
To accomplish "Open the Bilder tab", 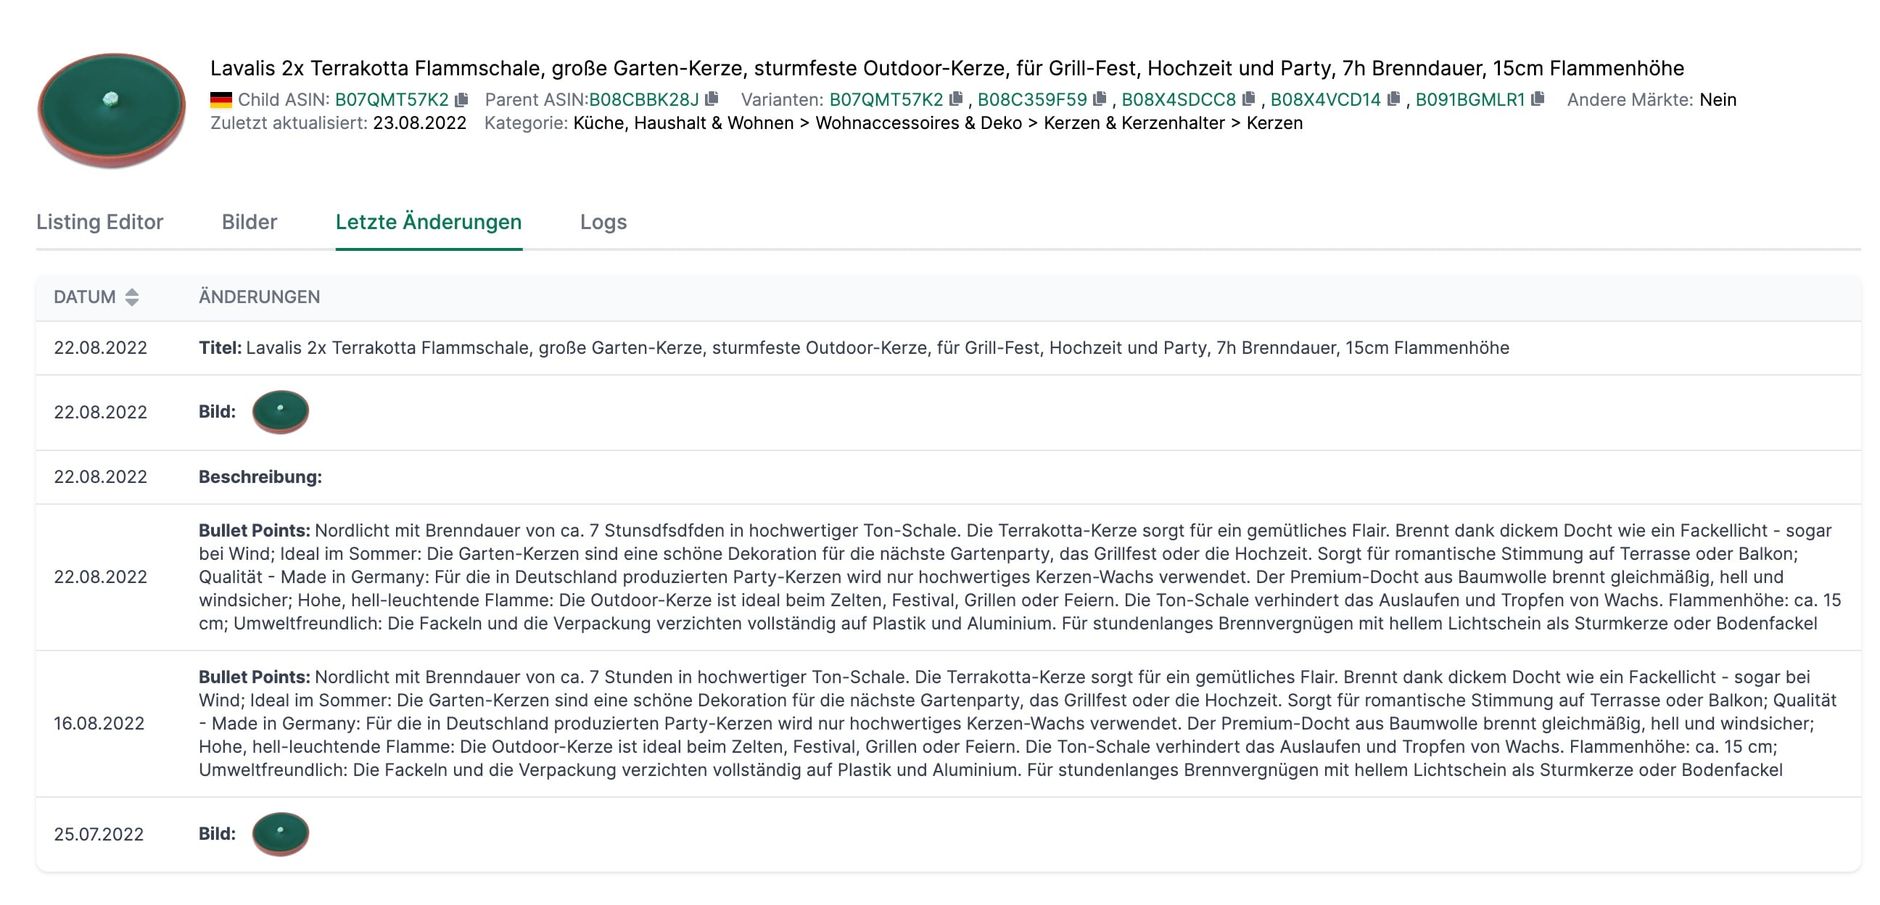I will [x=249, y=222].
